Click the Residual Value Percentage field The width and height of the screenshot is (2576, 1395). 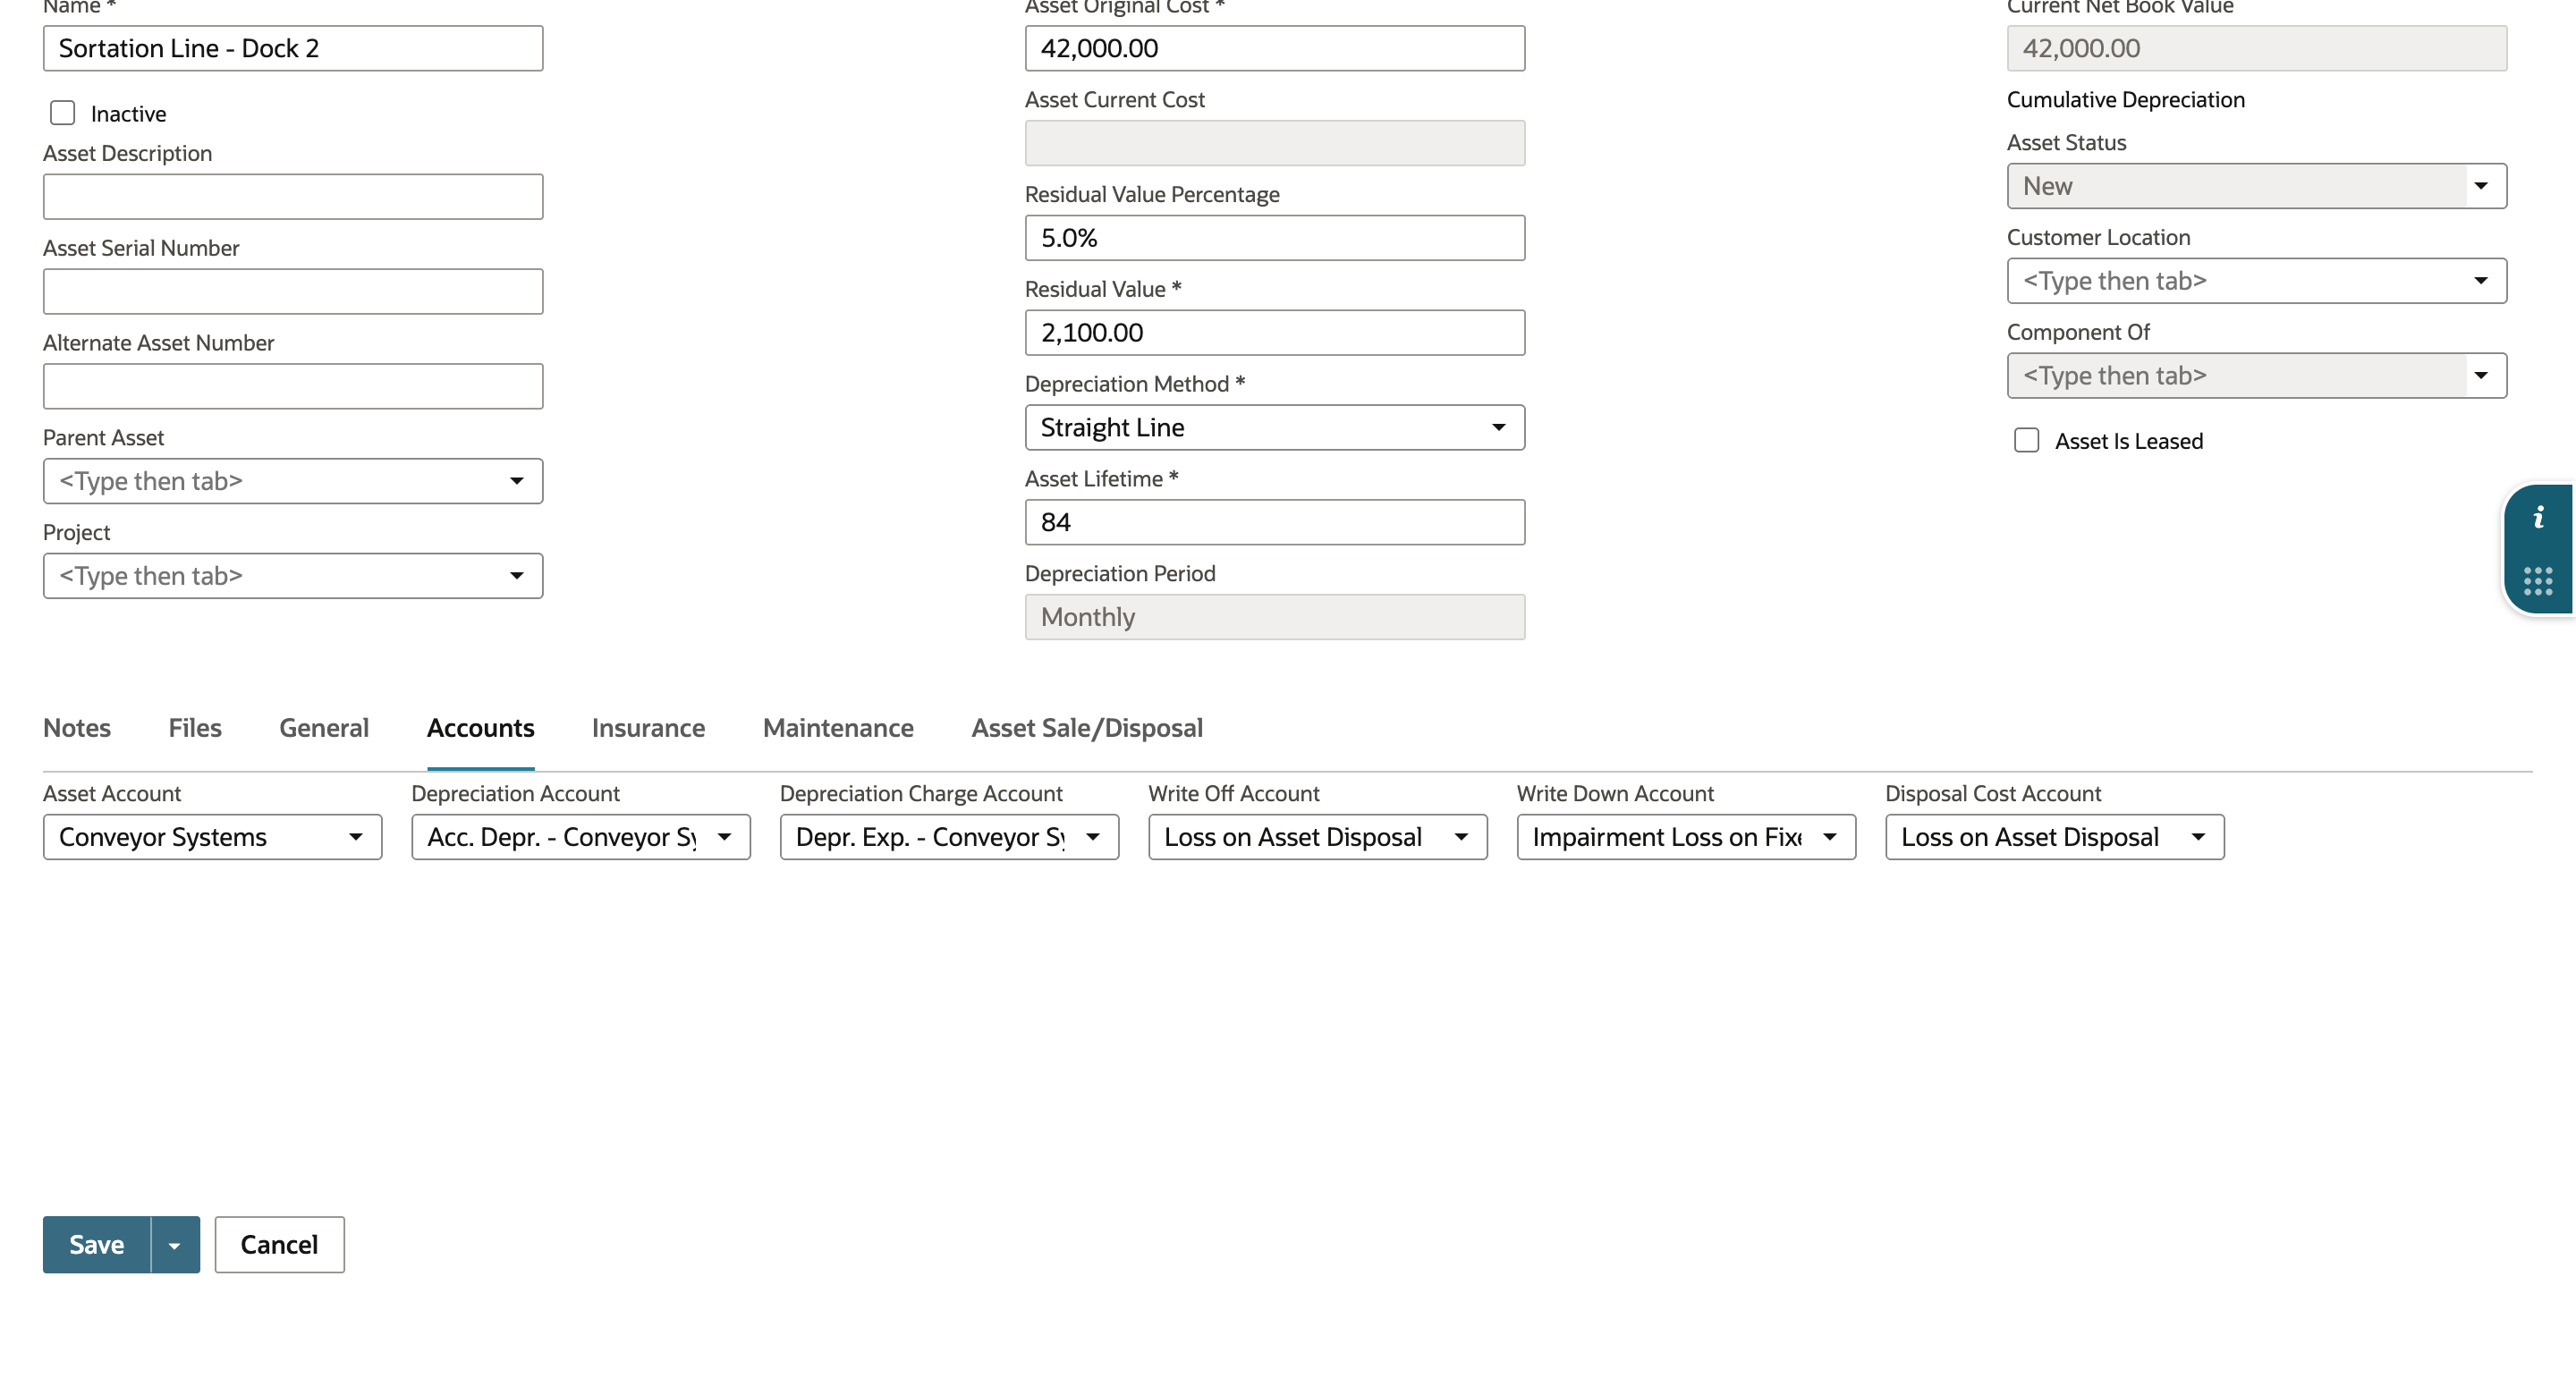coord(1275,238)
